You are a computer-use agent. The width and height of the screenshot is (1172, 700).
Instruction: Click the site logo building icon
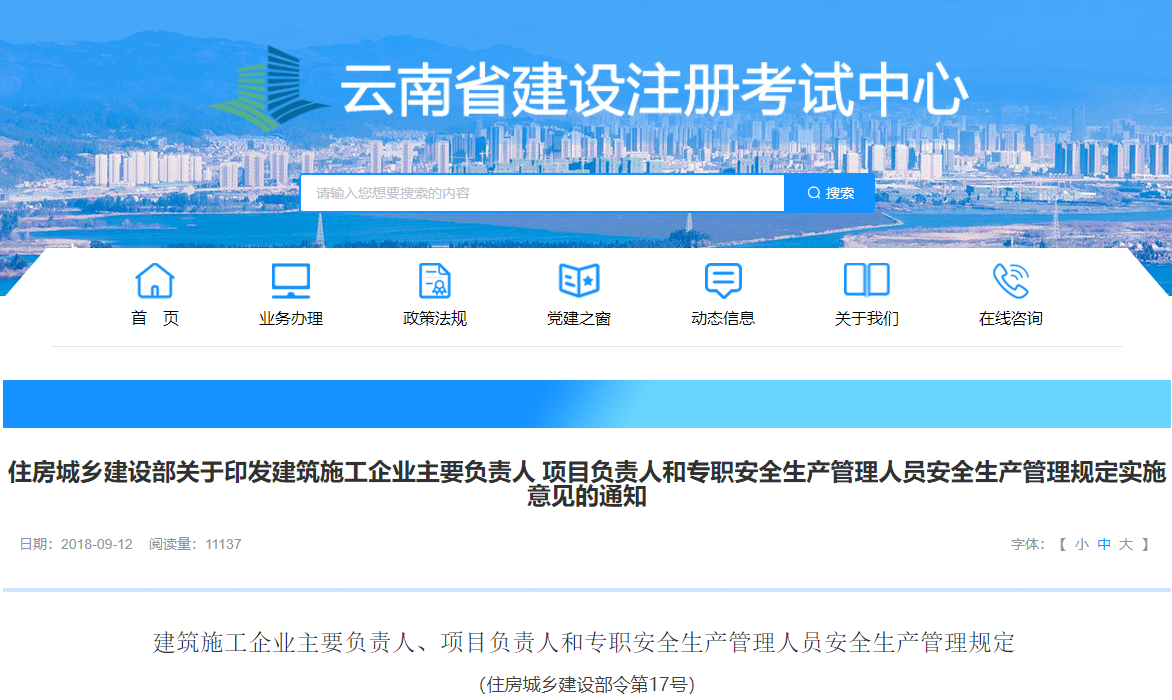268,89
